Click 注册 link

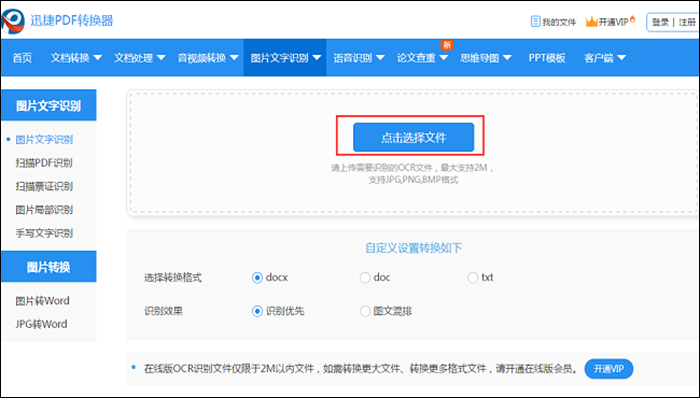click(688, 22)
